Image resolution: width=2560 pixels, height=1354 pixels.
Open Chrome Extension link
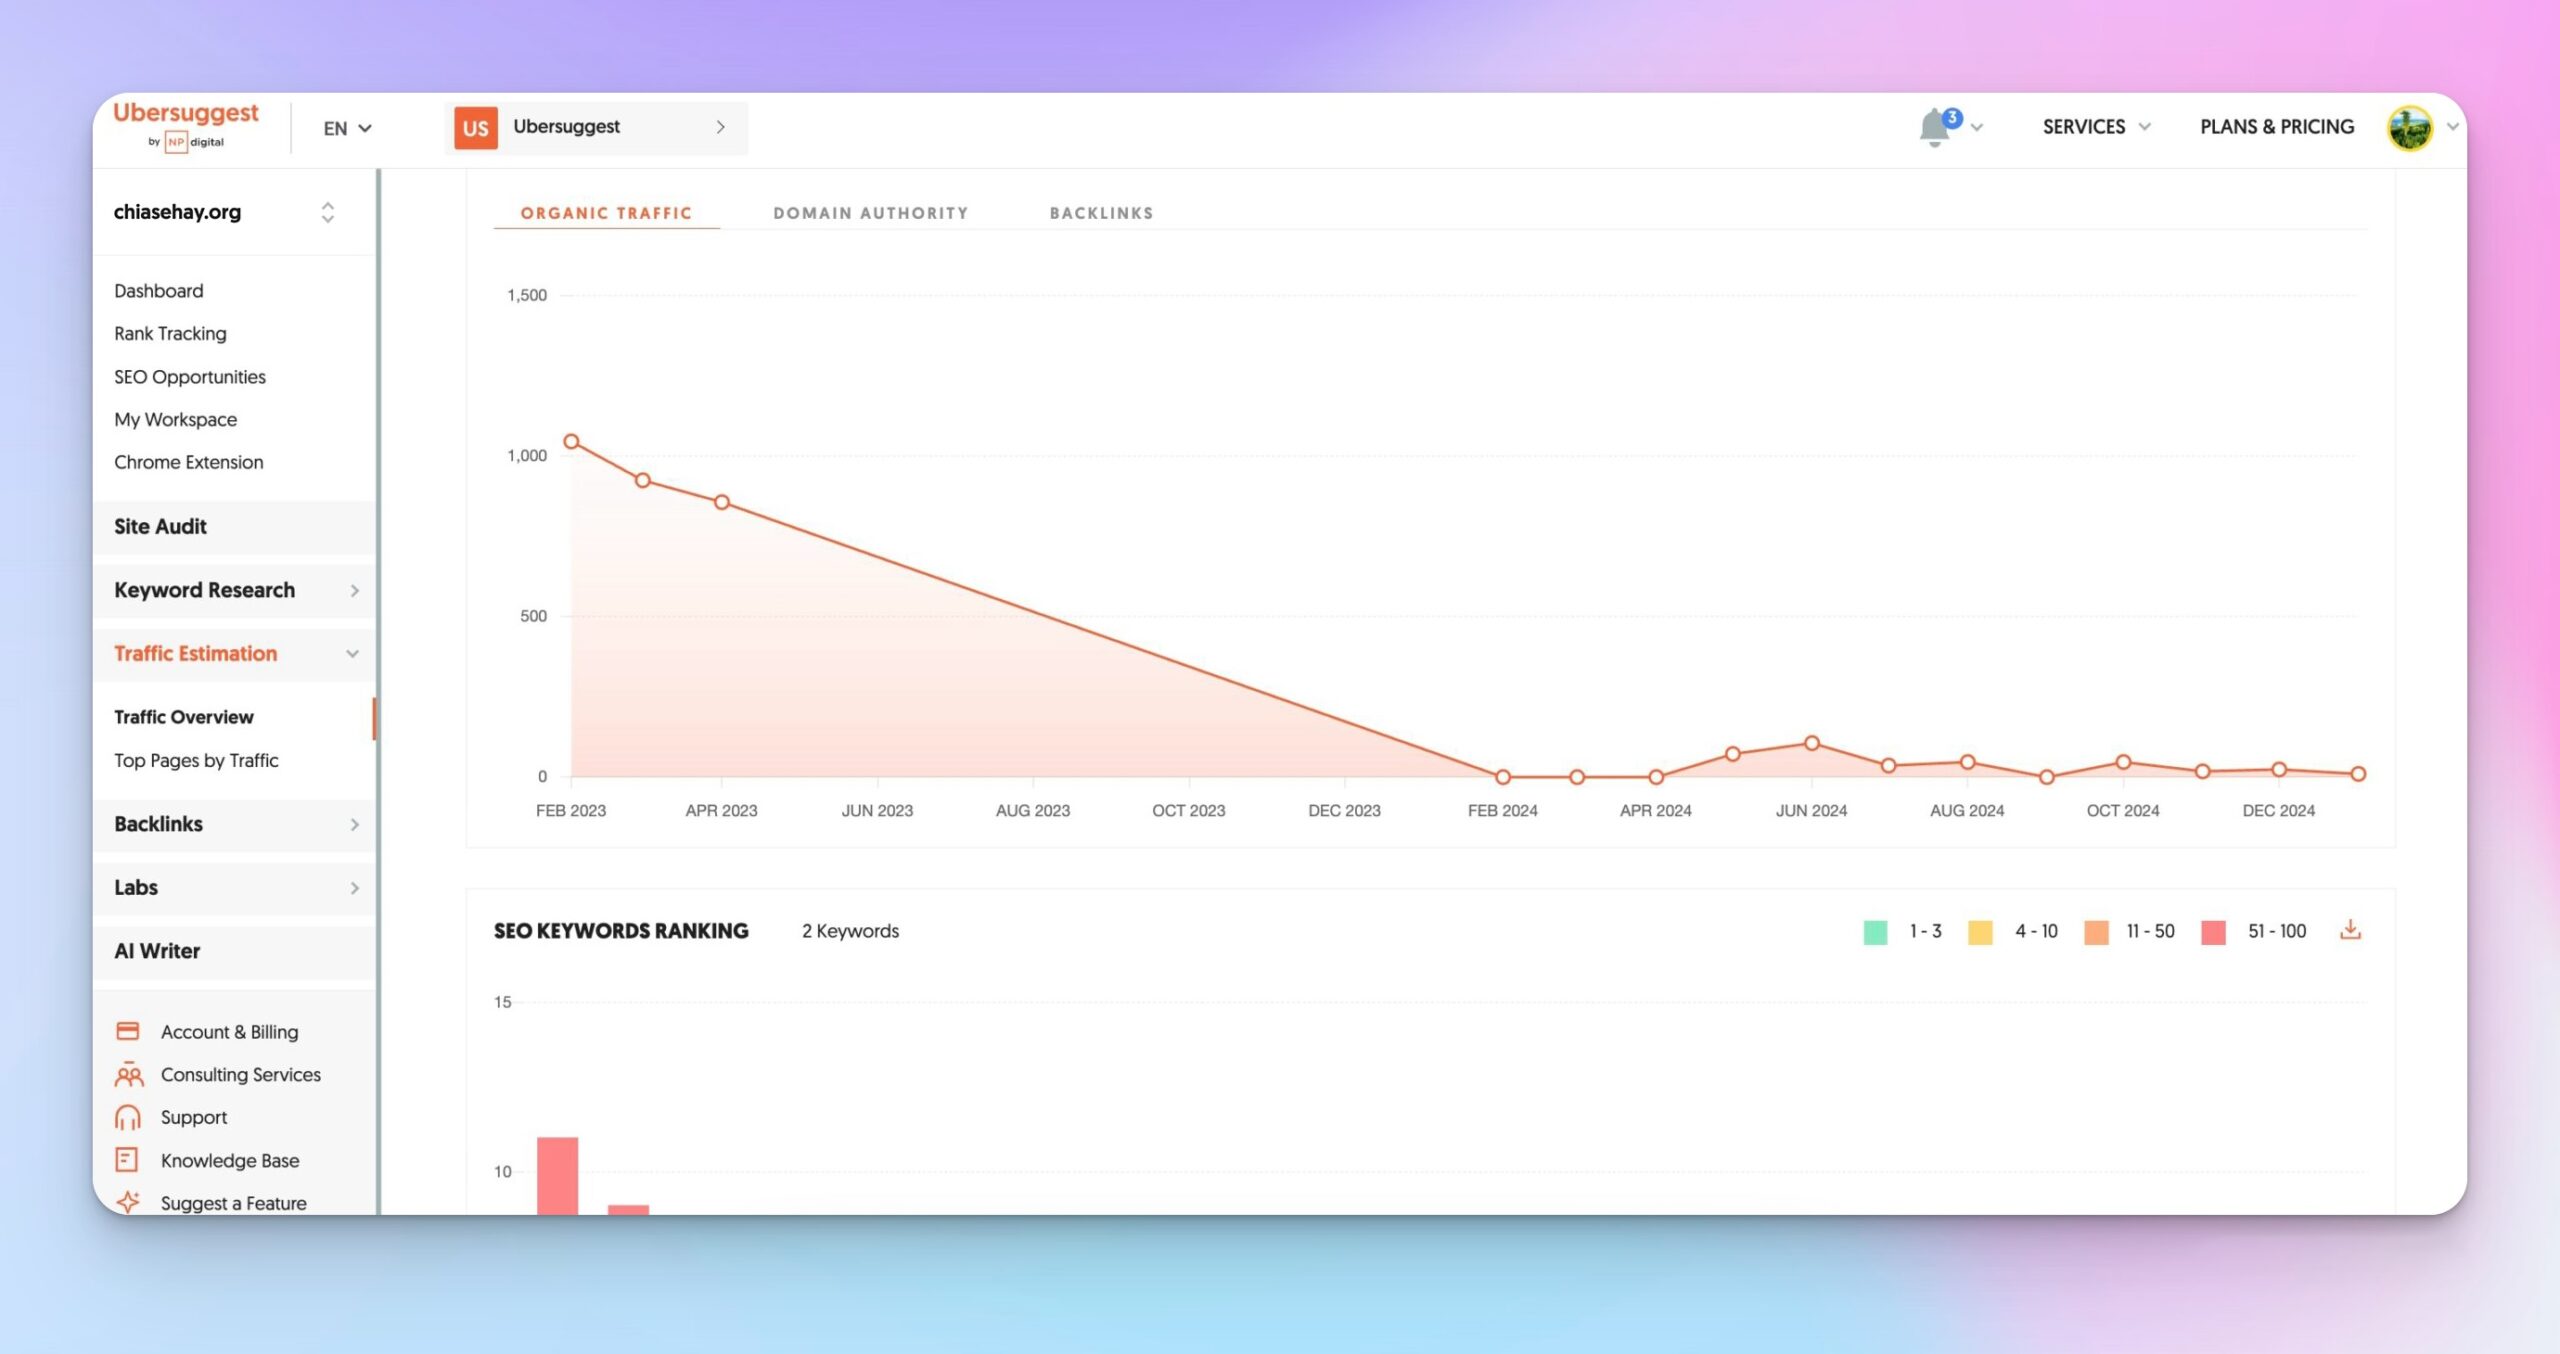188,462
